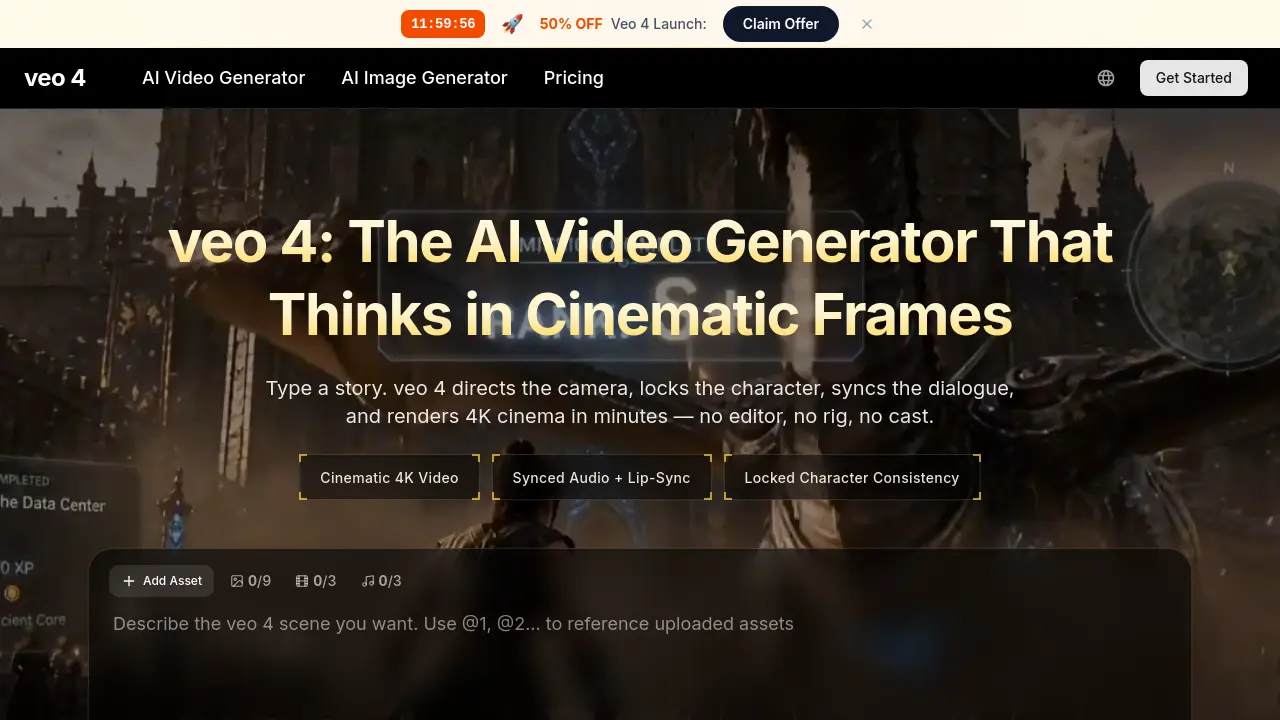The image size is (1280, 720).
Task: Click the countdown timer badge
Action: [x=443, y=24]
